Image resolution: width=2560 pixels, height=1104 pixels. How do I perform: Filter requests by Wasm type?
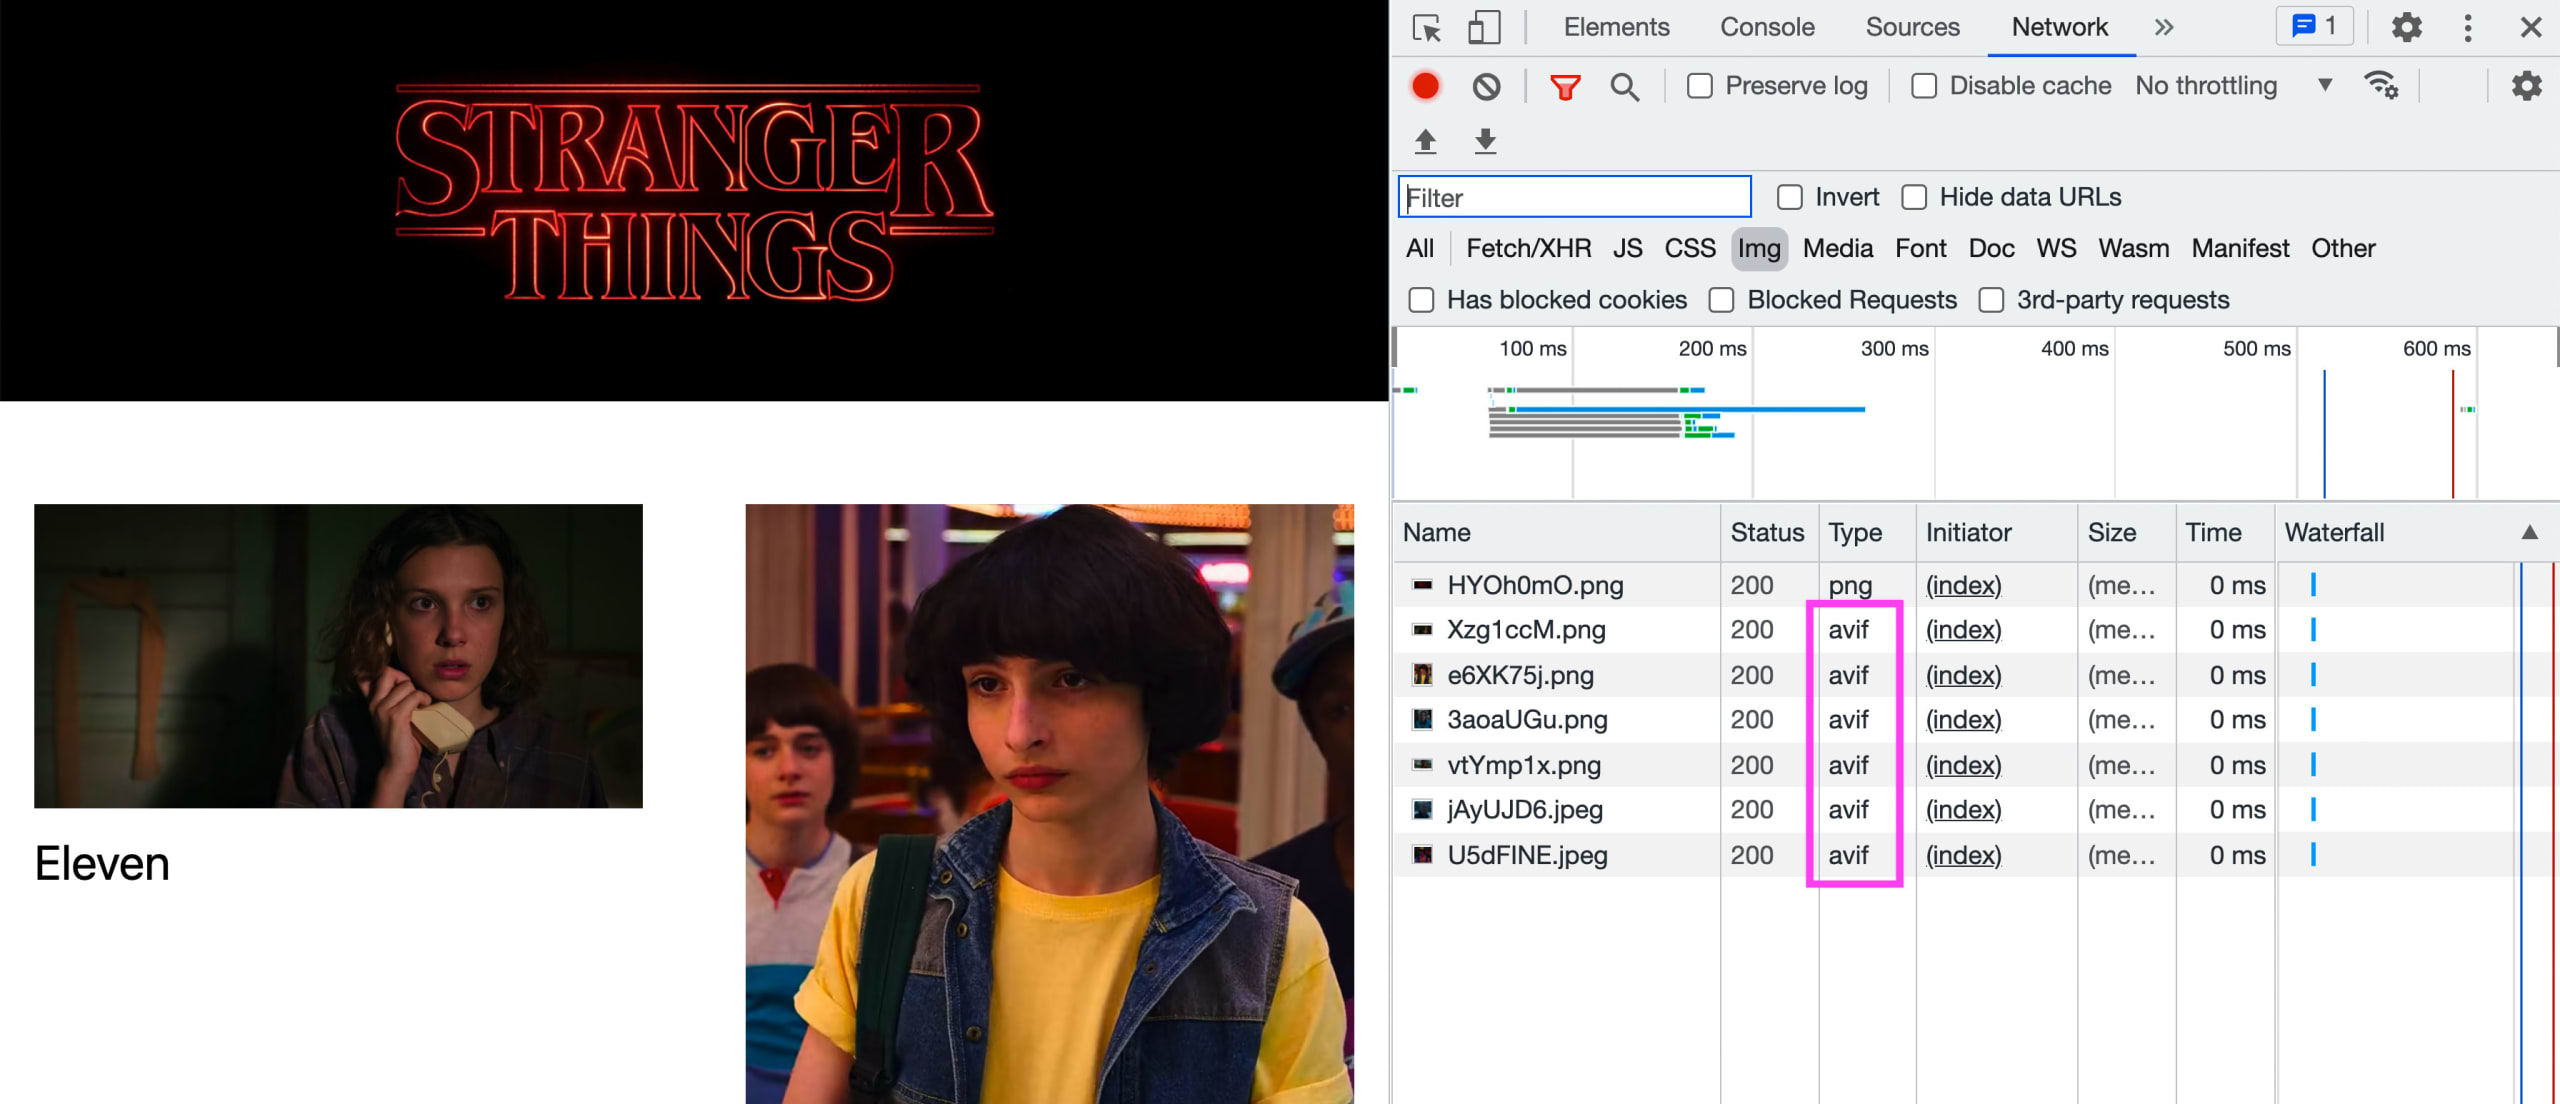tap(2133, 248)
